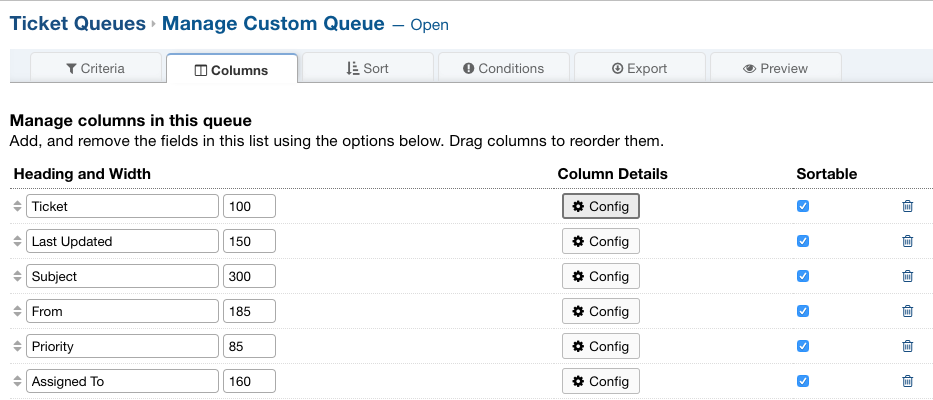Go to the Conditions tab
The image size is (933, 400).
[504, 68]
